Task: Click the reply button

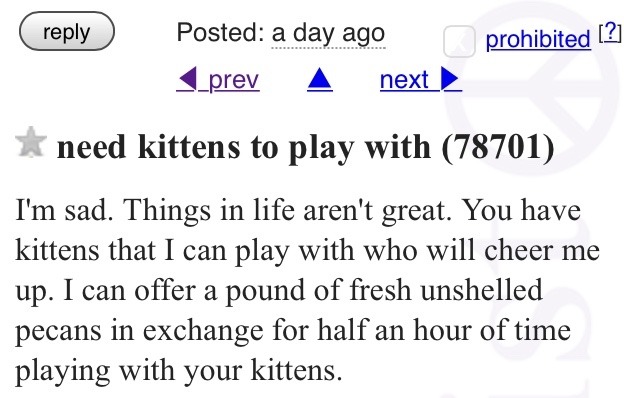Action: [x=67, y=31]
